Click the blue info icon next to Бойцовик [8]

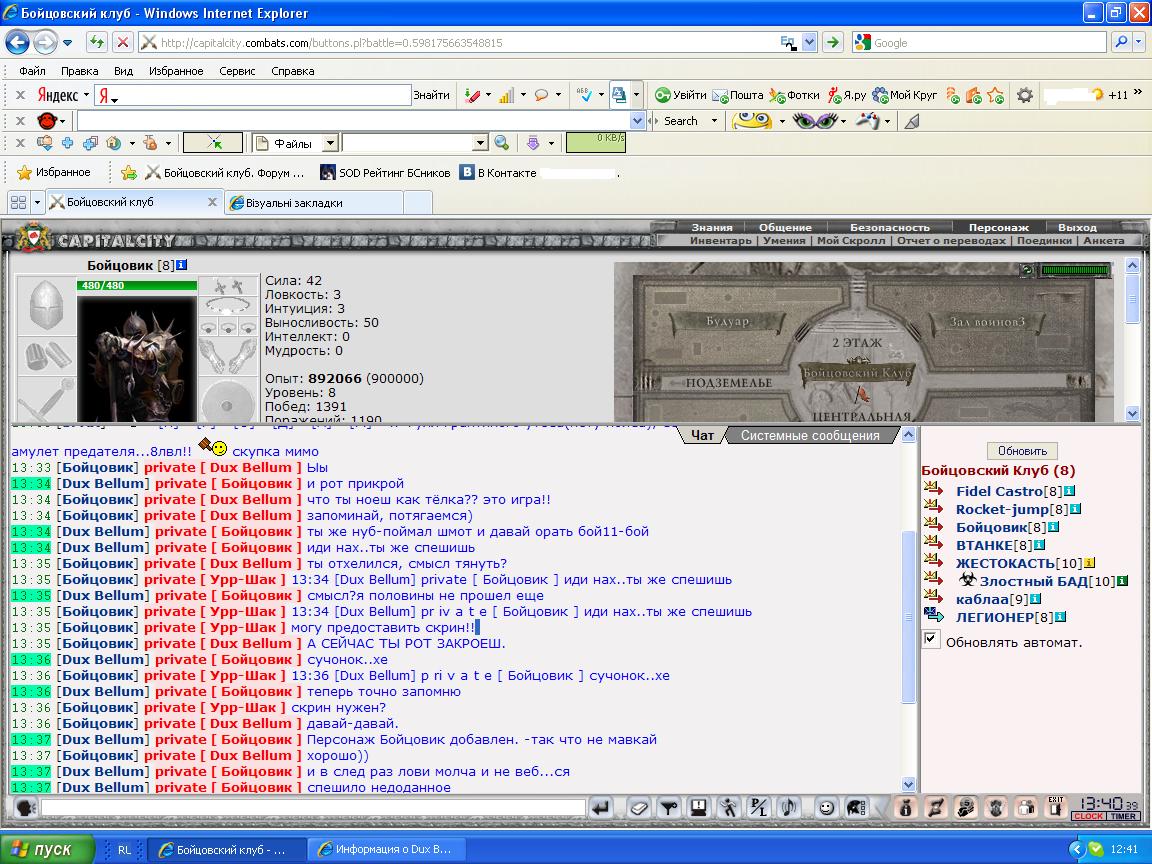pos(181,265)
